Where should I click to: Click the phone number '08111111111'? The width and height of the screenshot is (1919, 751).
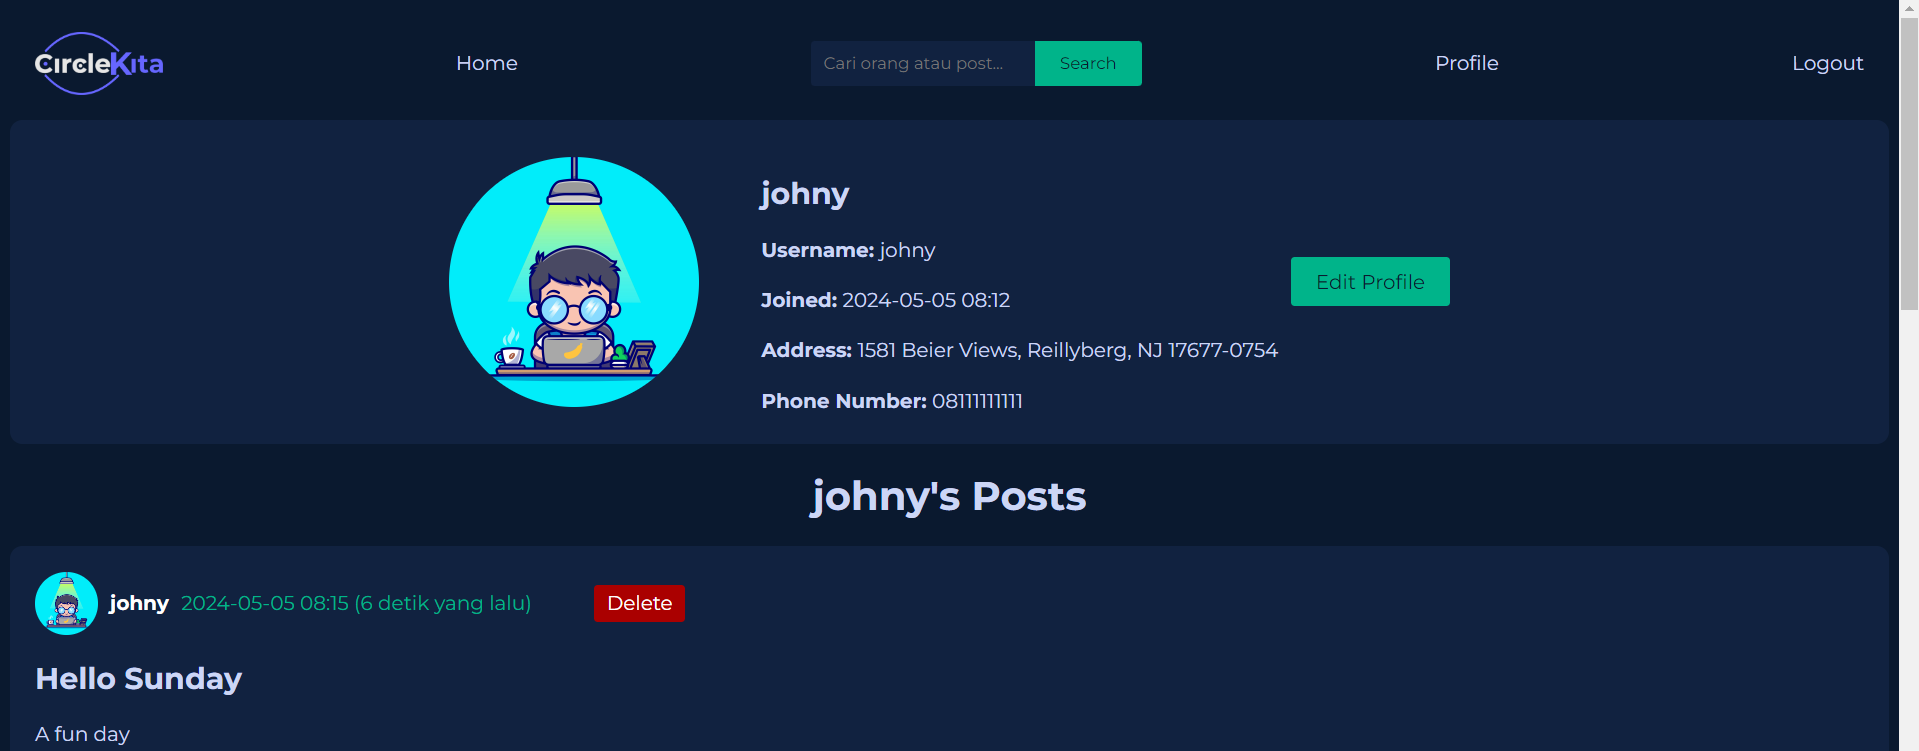point(977,401)
